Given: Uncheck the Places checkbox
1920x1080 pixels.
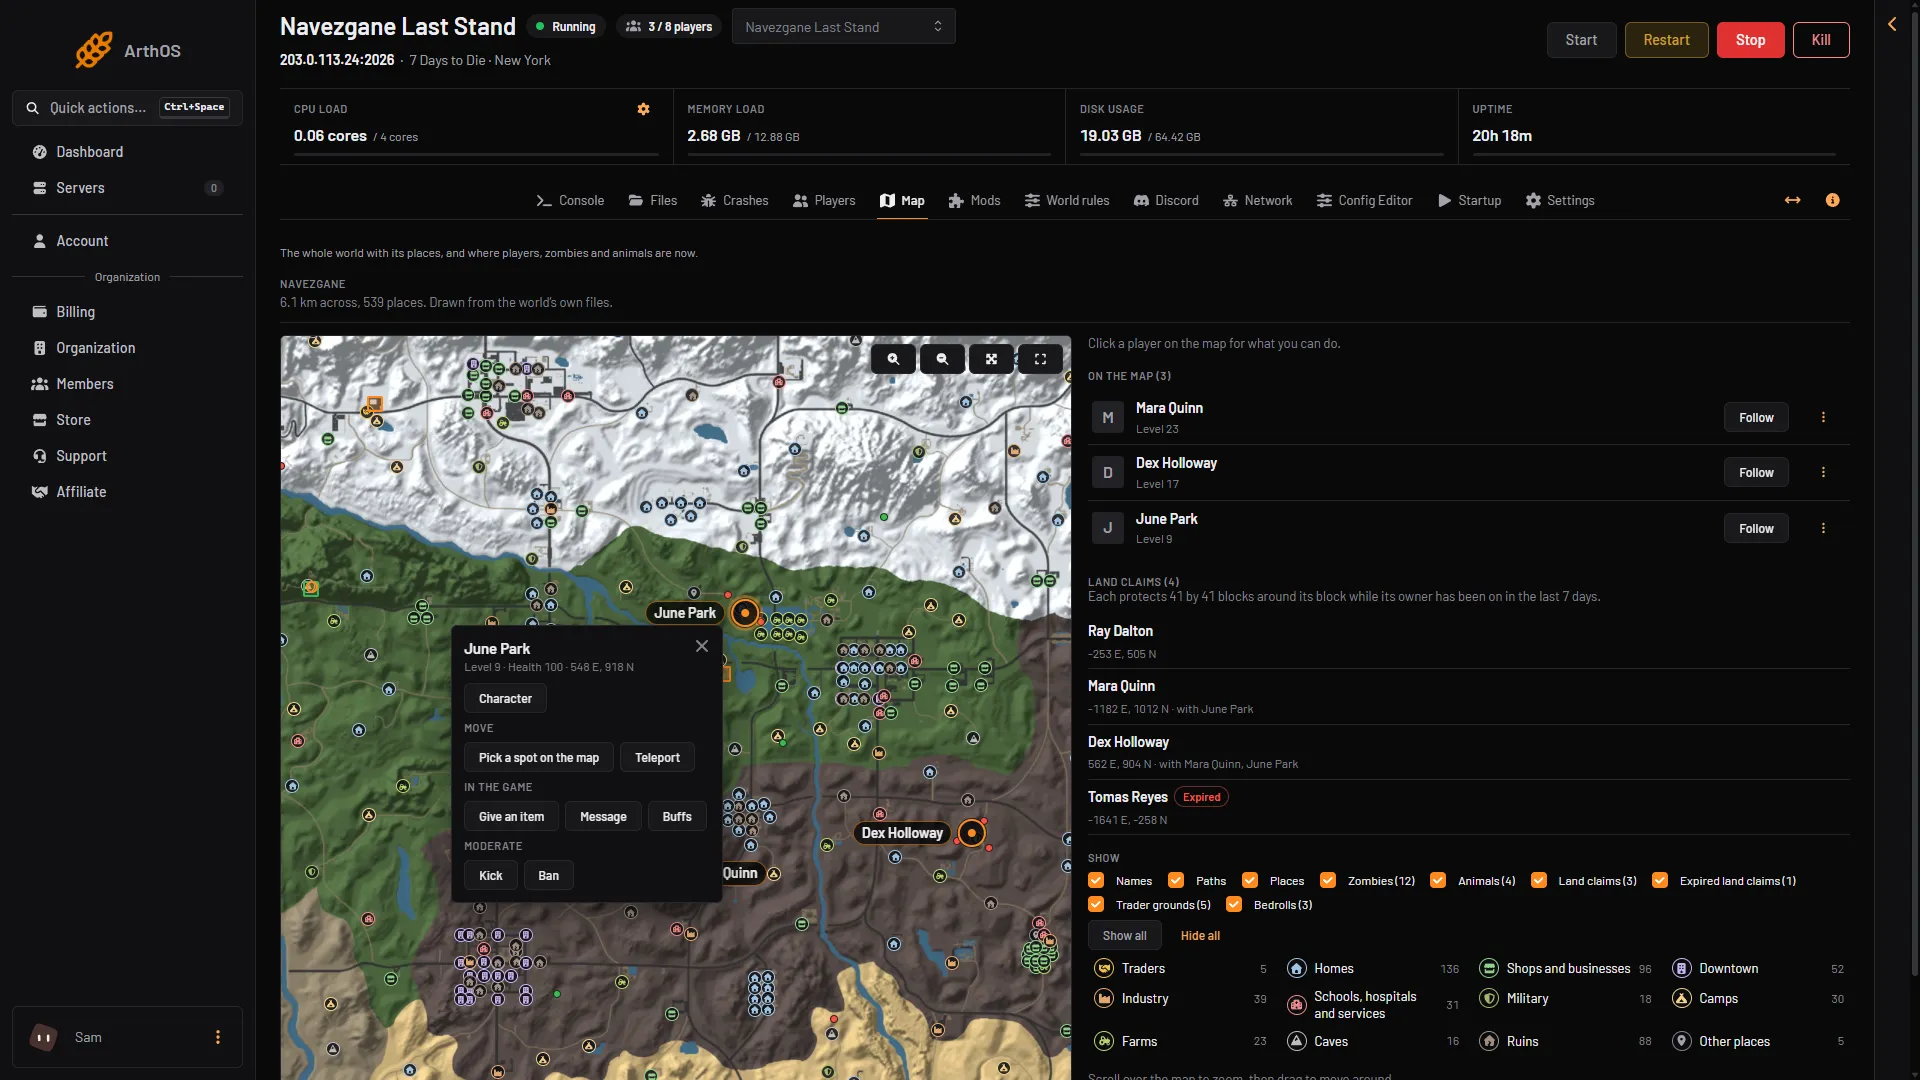Looking at the screenshot, I should pyautogui.click(x=1250, y=880).
